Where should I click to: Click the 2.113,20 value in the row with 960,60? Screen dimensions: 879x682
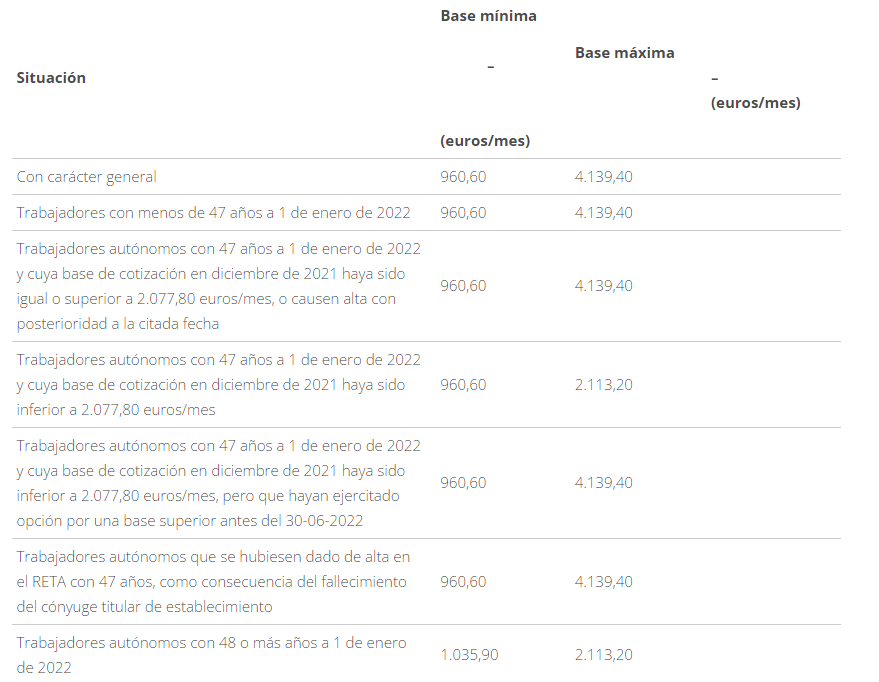[x=603, y=385]
